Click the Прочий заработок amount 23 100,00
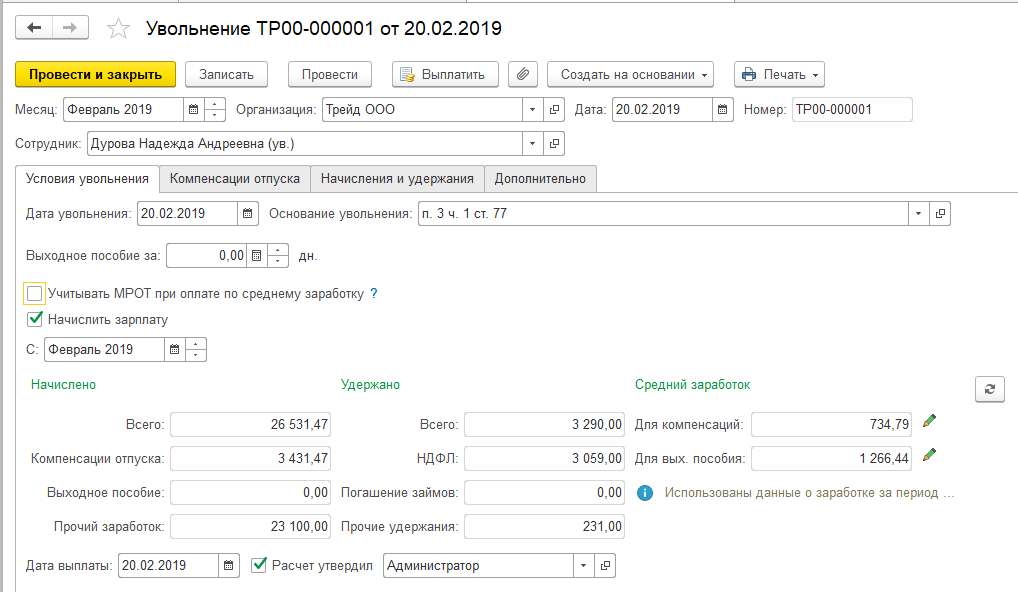 (251, 526)
